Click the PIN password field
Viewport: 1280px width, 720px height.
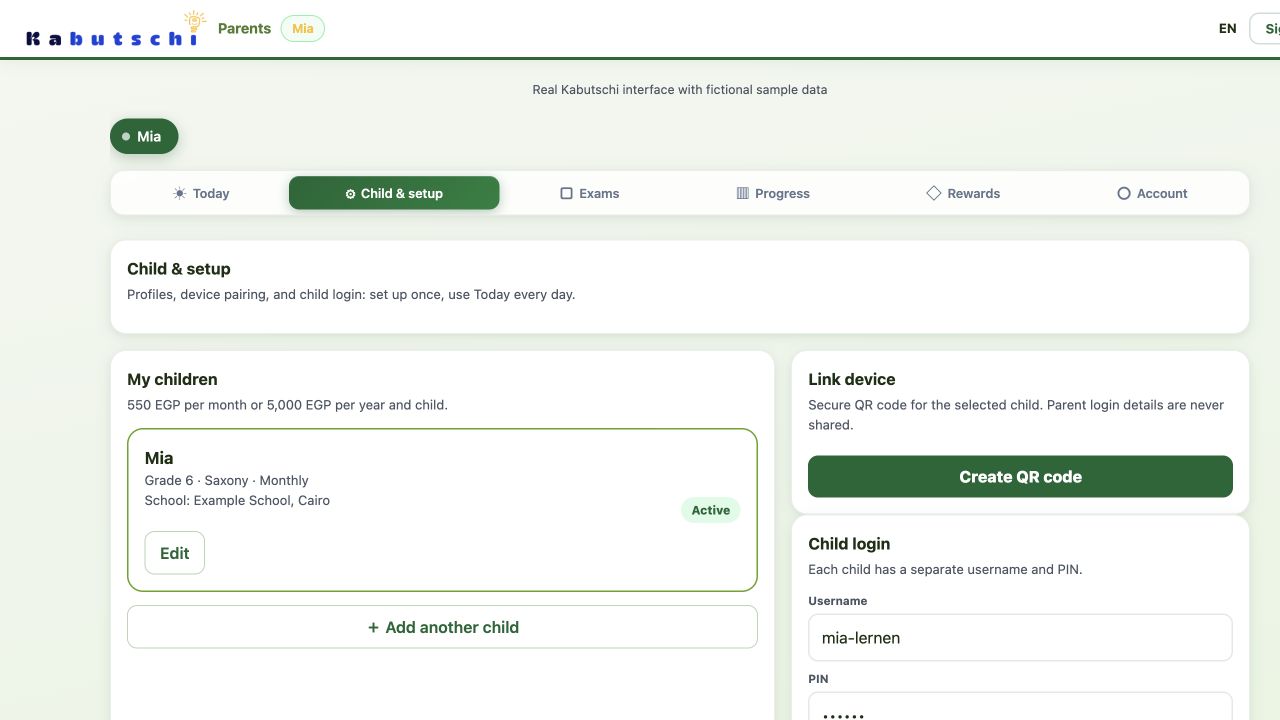click(1020, 707)
